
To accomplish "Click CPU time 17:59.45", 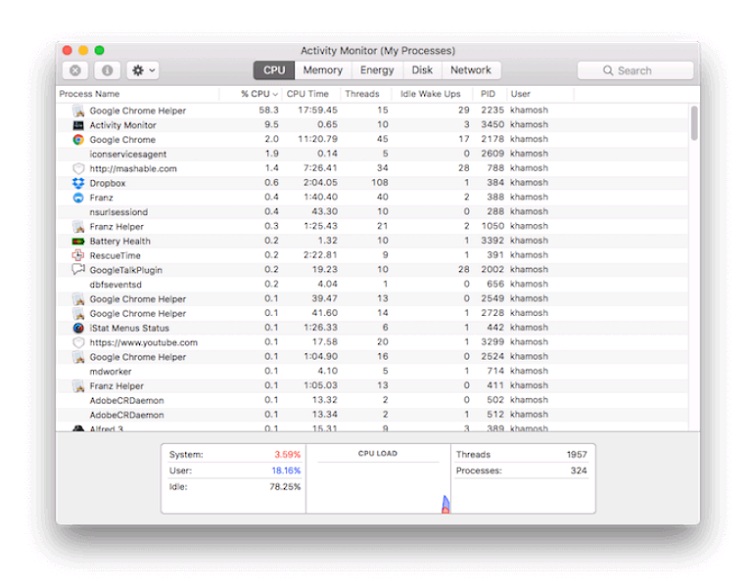I will (x=318, y=110).
